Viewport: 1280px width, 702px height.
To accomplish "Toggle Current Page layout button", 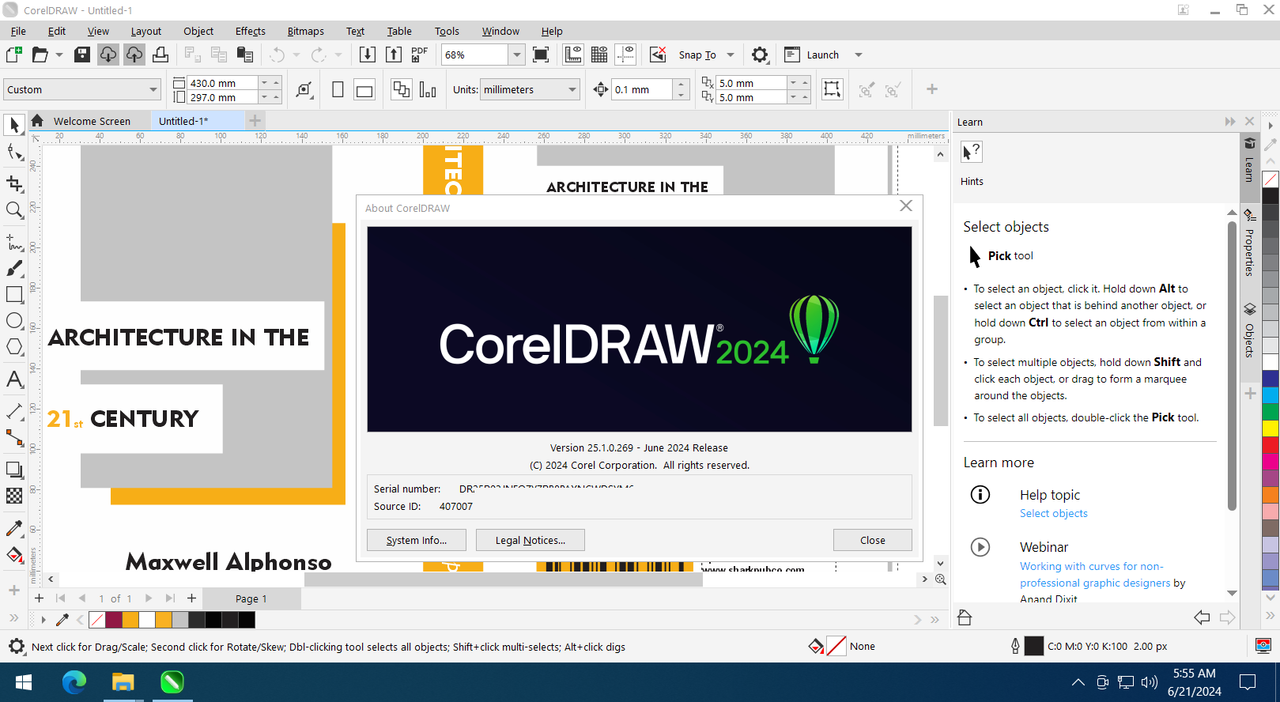I will point(427,89).
